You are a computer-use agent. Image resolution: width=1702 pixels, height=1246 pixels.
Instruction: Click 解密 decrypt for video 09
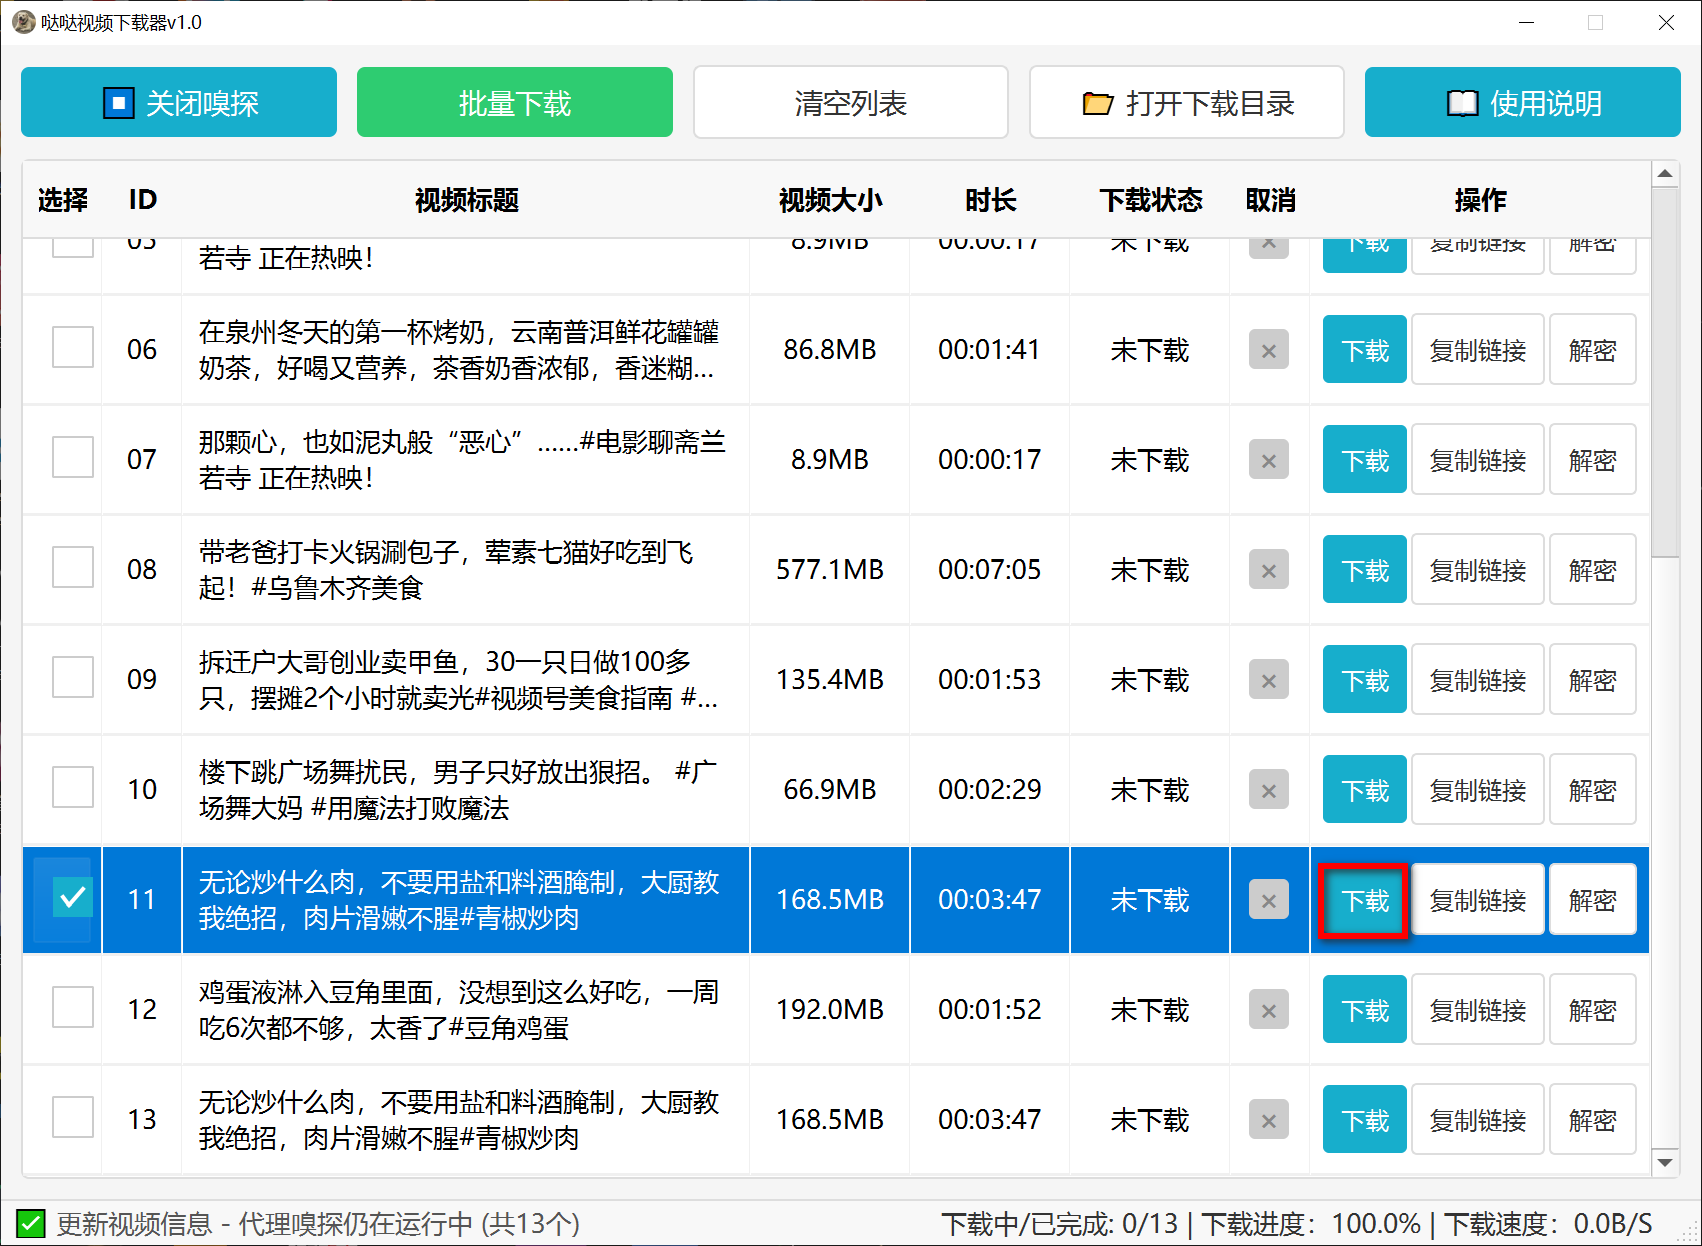(x=1593, y=680)
